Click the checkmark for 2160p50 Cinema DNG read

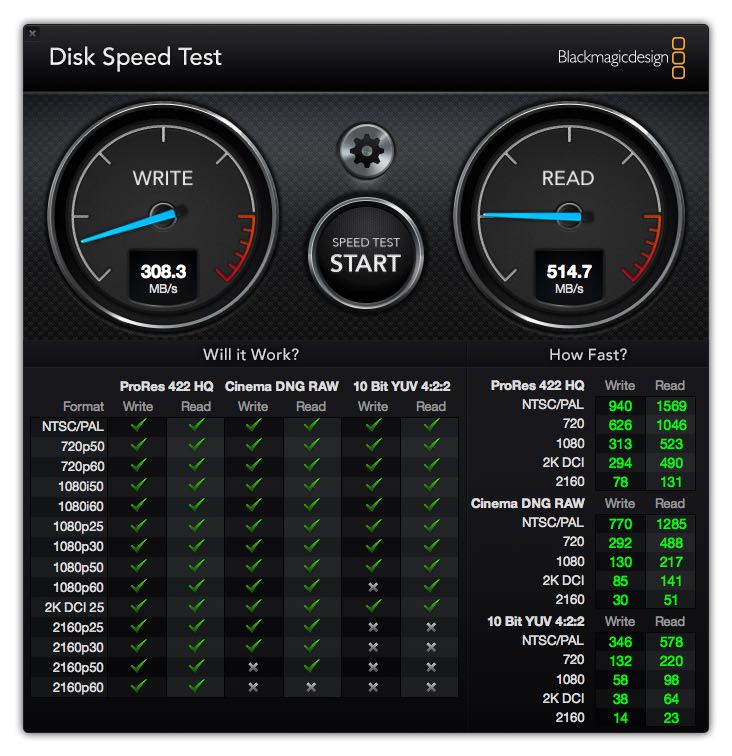312,666
